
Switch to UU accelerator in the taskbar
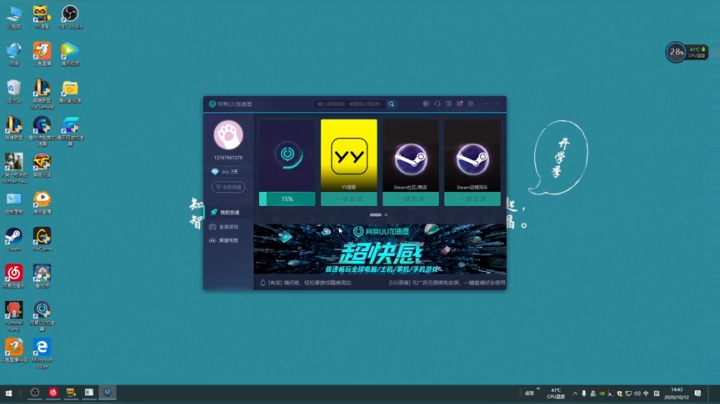point(107,393)
